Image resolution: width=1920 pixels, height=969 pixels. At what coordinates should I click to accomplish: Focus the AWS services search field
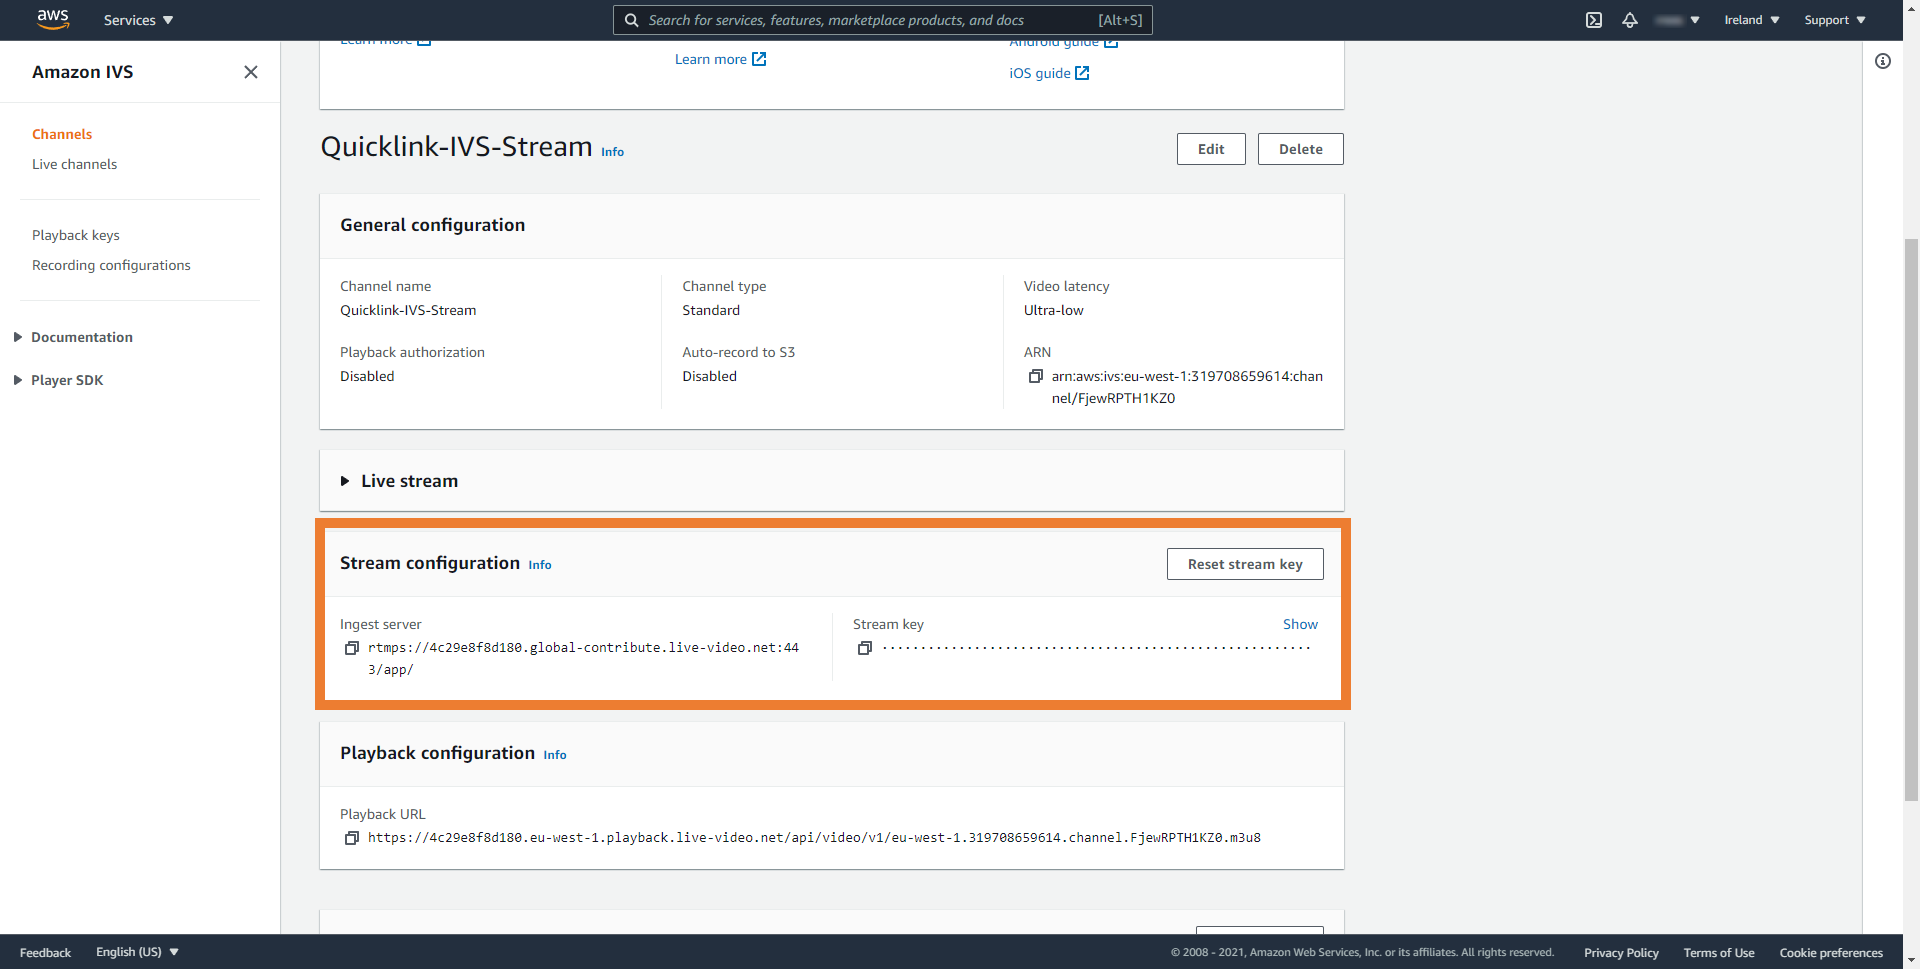point(883,20)
